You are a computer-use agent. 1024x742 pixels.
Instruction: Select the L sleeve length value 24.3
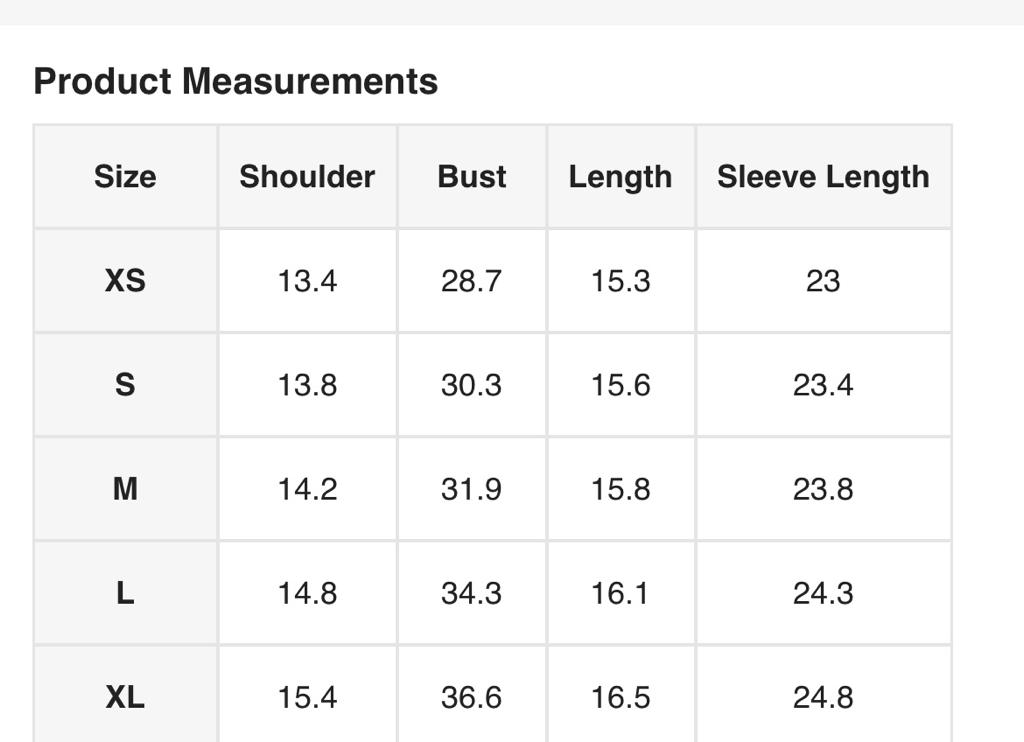click(823, 593)
